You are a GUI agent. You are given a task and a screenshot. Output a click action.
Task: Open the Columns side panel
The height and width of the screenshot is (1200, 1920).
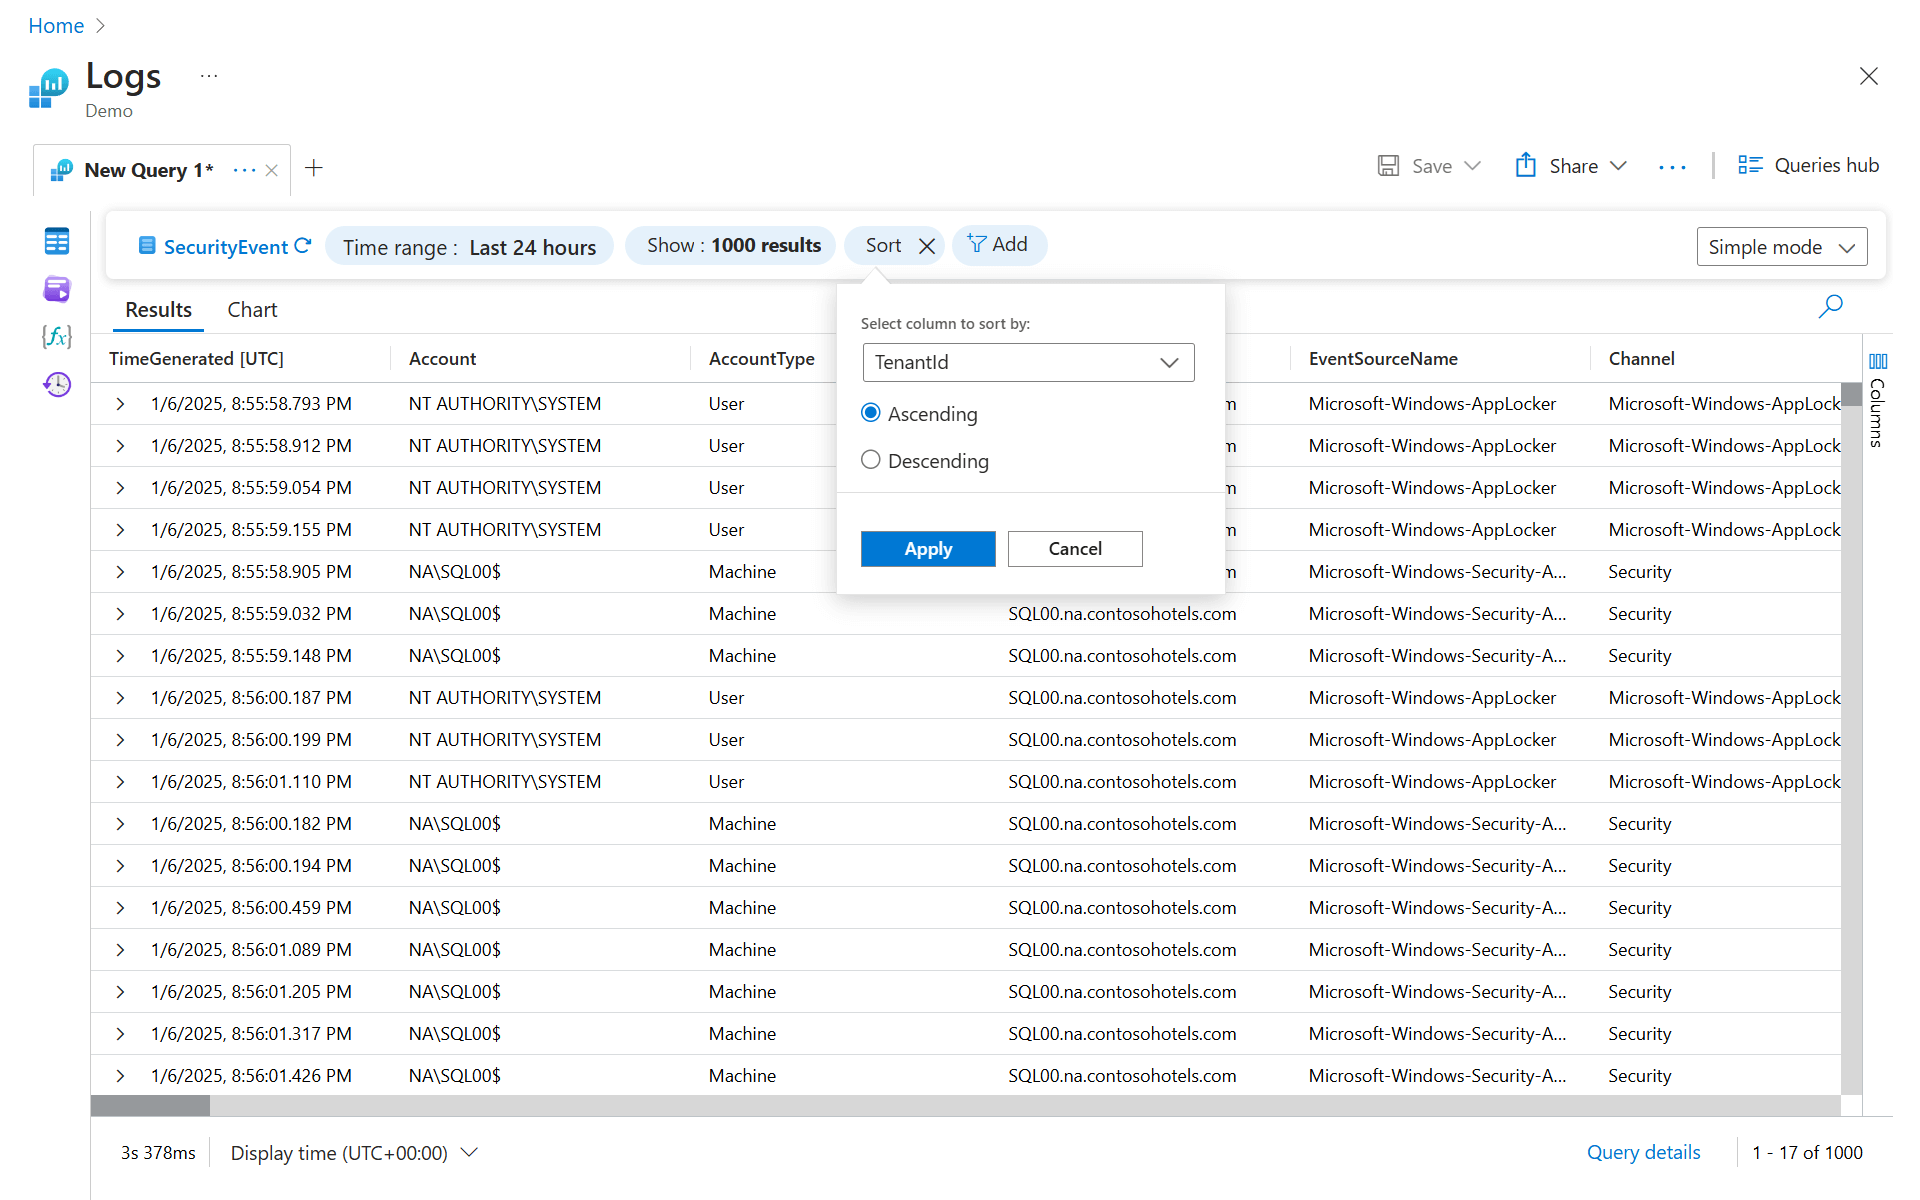coord(1877,400)
